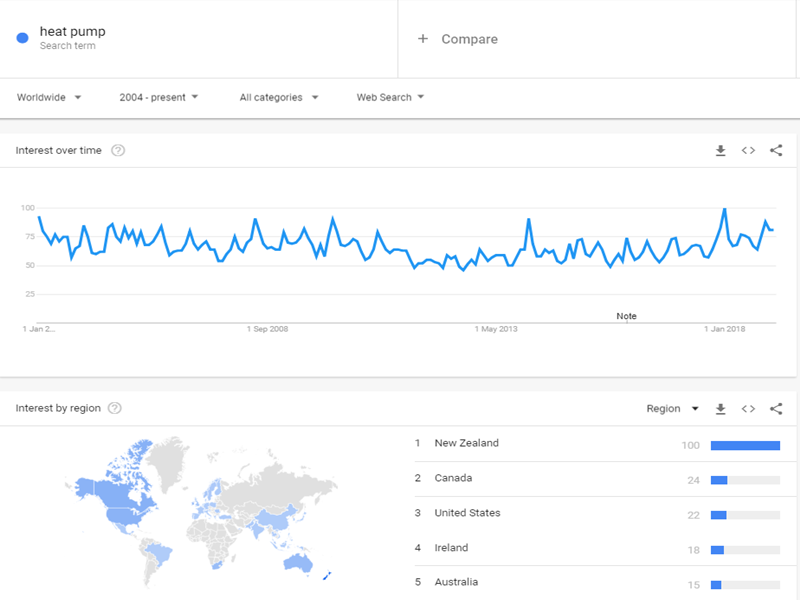Expand the 2004 - present time range

click(158, 97)
